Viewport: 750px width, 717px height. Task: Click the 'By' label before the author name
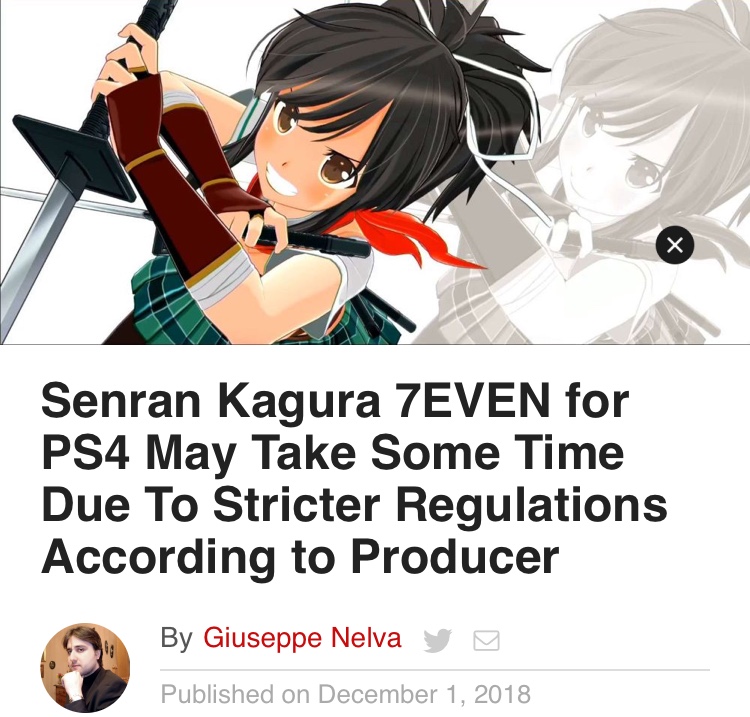176,639
